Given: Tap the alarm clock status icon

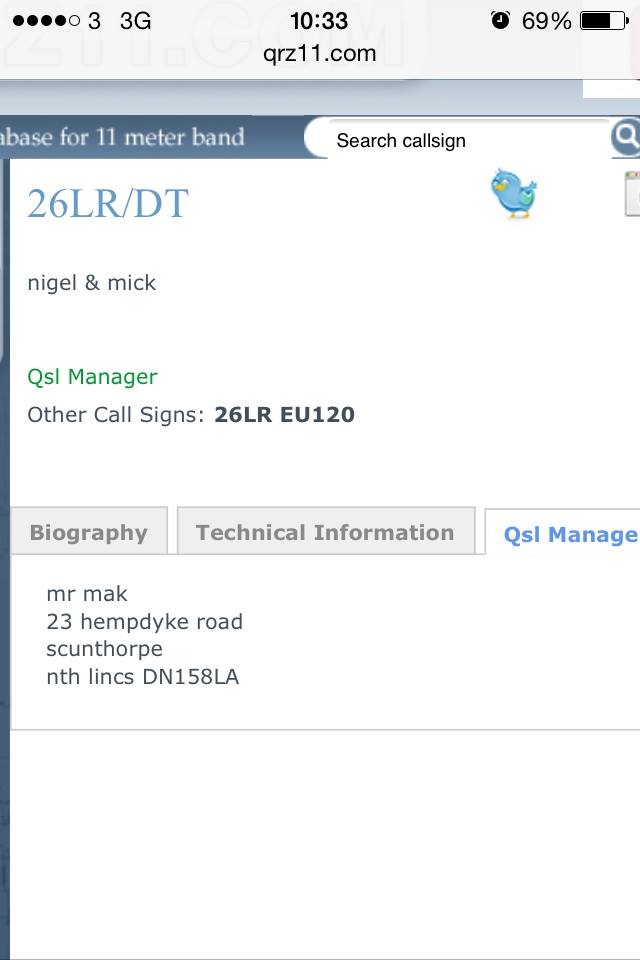Looking at the screenshot, I should point(500,20).
